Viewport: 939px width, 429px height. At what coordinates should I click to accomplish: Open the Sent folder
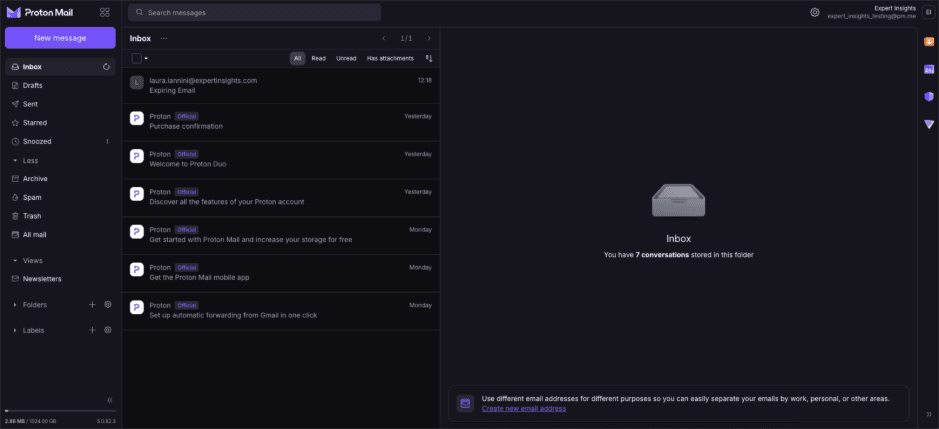tap(60, 104)
